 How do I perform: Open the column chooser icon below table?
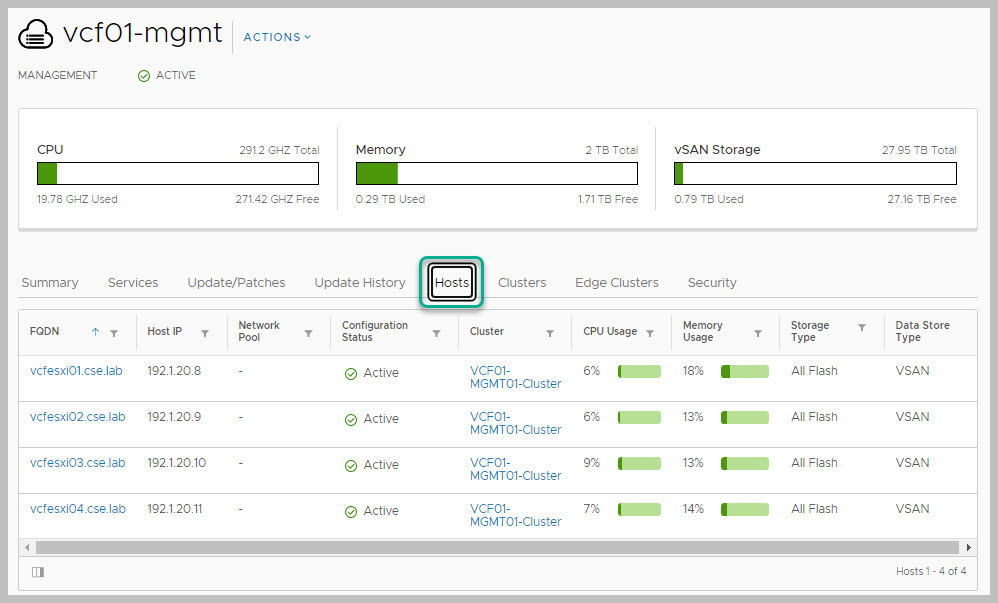pyautogui.click(x=38, y=572)
